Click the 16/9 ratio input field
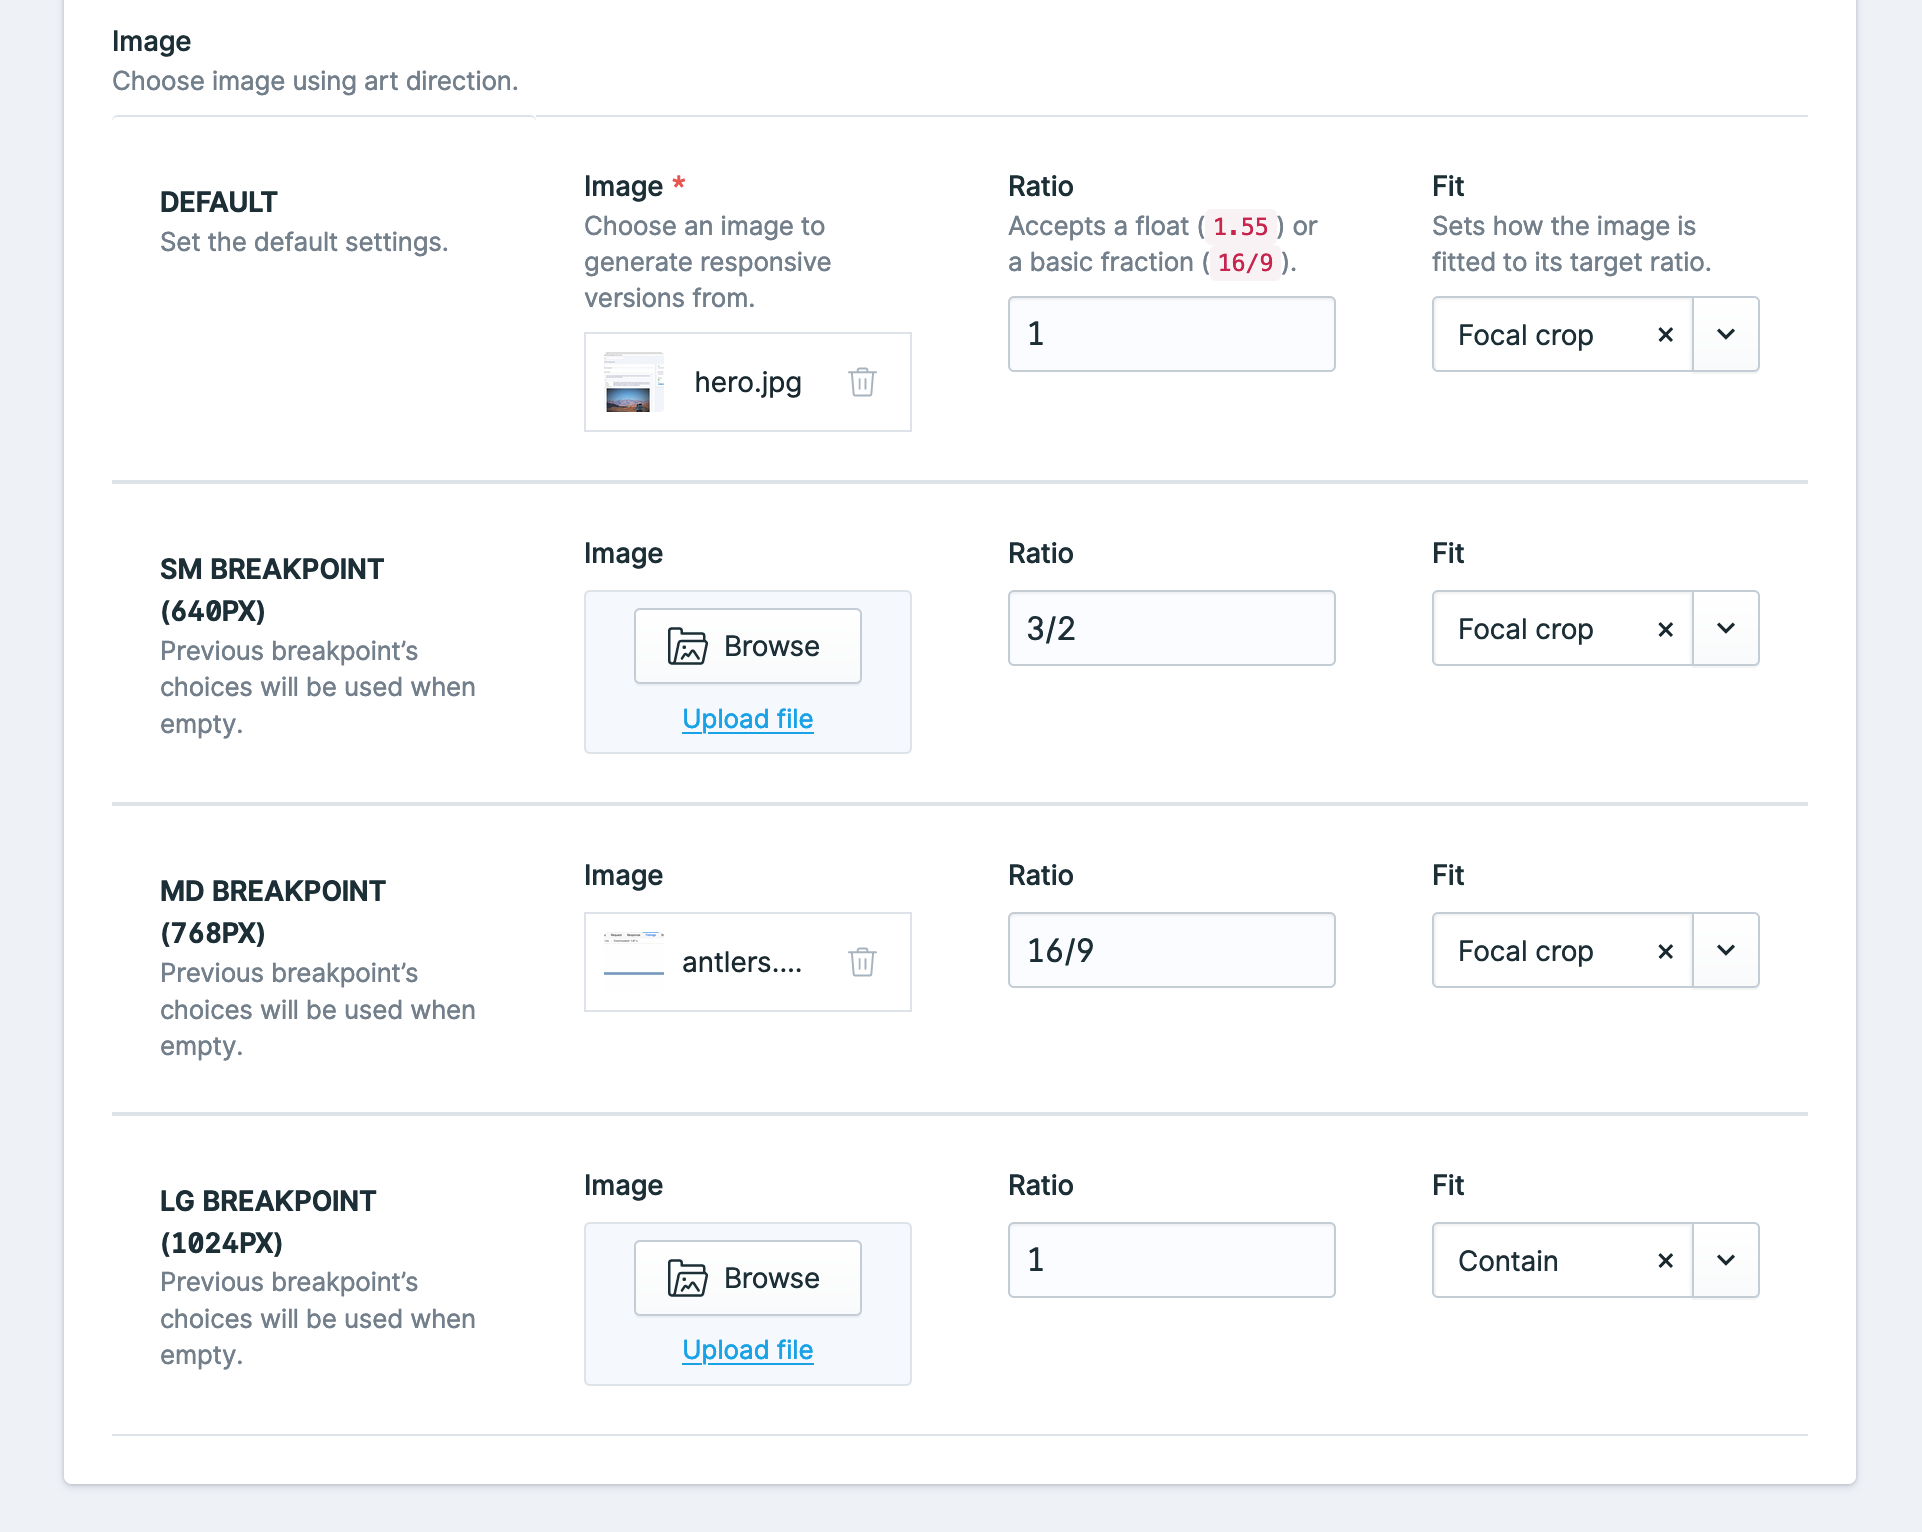Viewport: 1922px width, 1532px height. click(x=1171, y=950)
